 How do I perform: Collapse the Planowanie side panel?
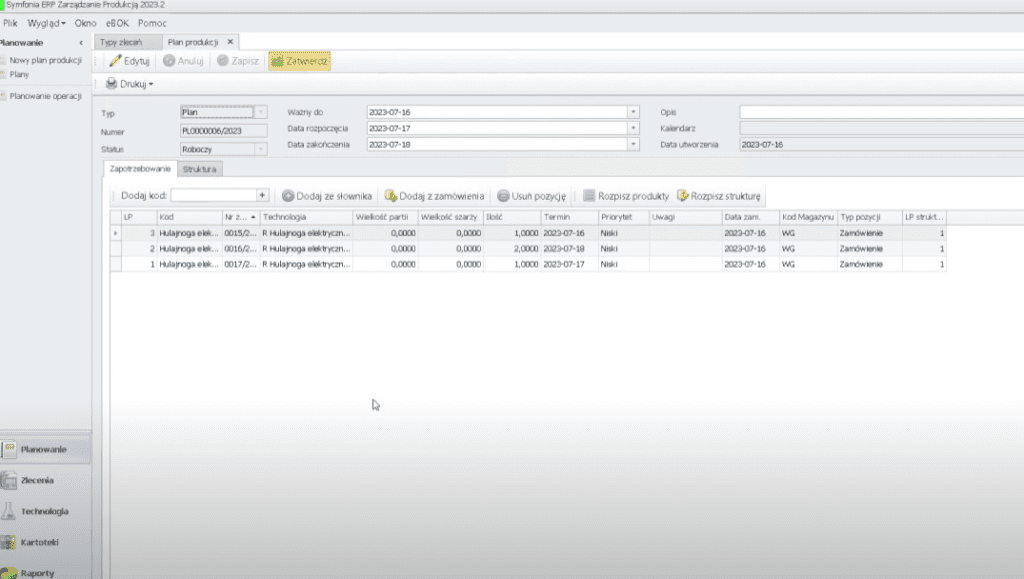click(81, 42)
